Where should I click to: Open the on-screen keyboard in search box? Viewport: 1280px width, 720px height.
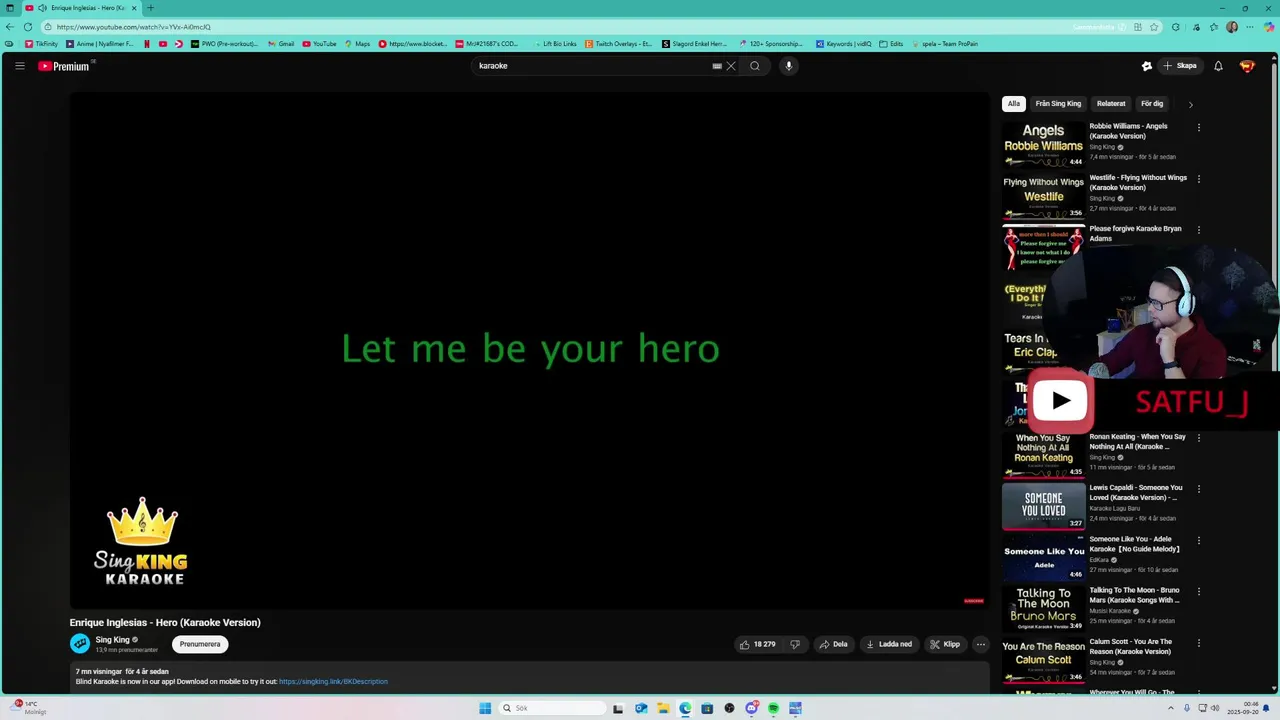[x=717, y=66]
